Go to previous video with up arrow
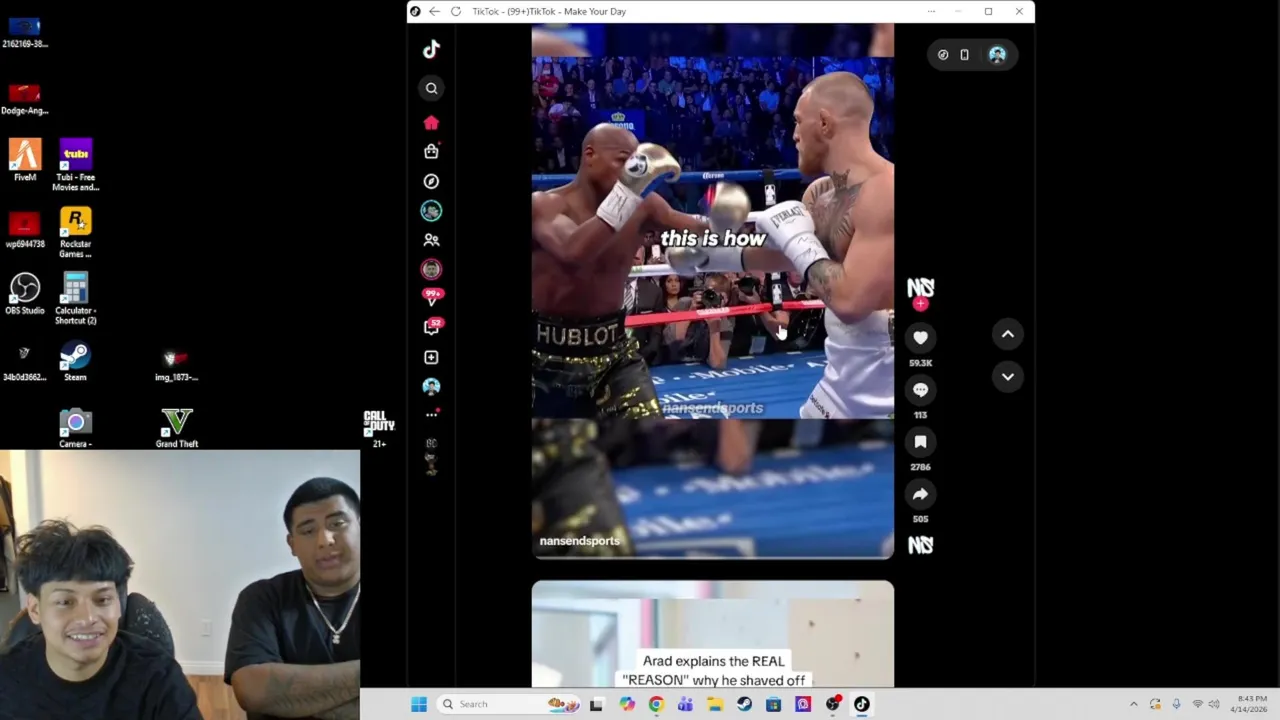This screenshot has width=1280, height=720. point(1007,335)
